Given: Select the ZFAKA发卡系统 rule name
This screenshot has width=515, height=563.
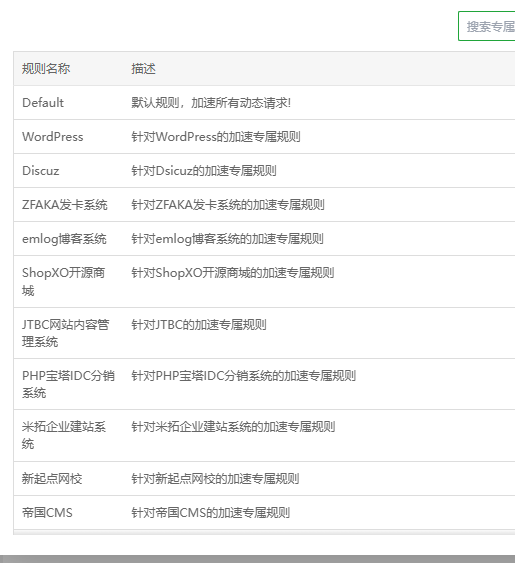Looking at the screenshot, I should pyautogui.click(x=65, y=205).
